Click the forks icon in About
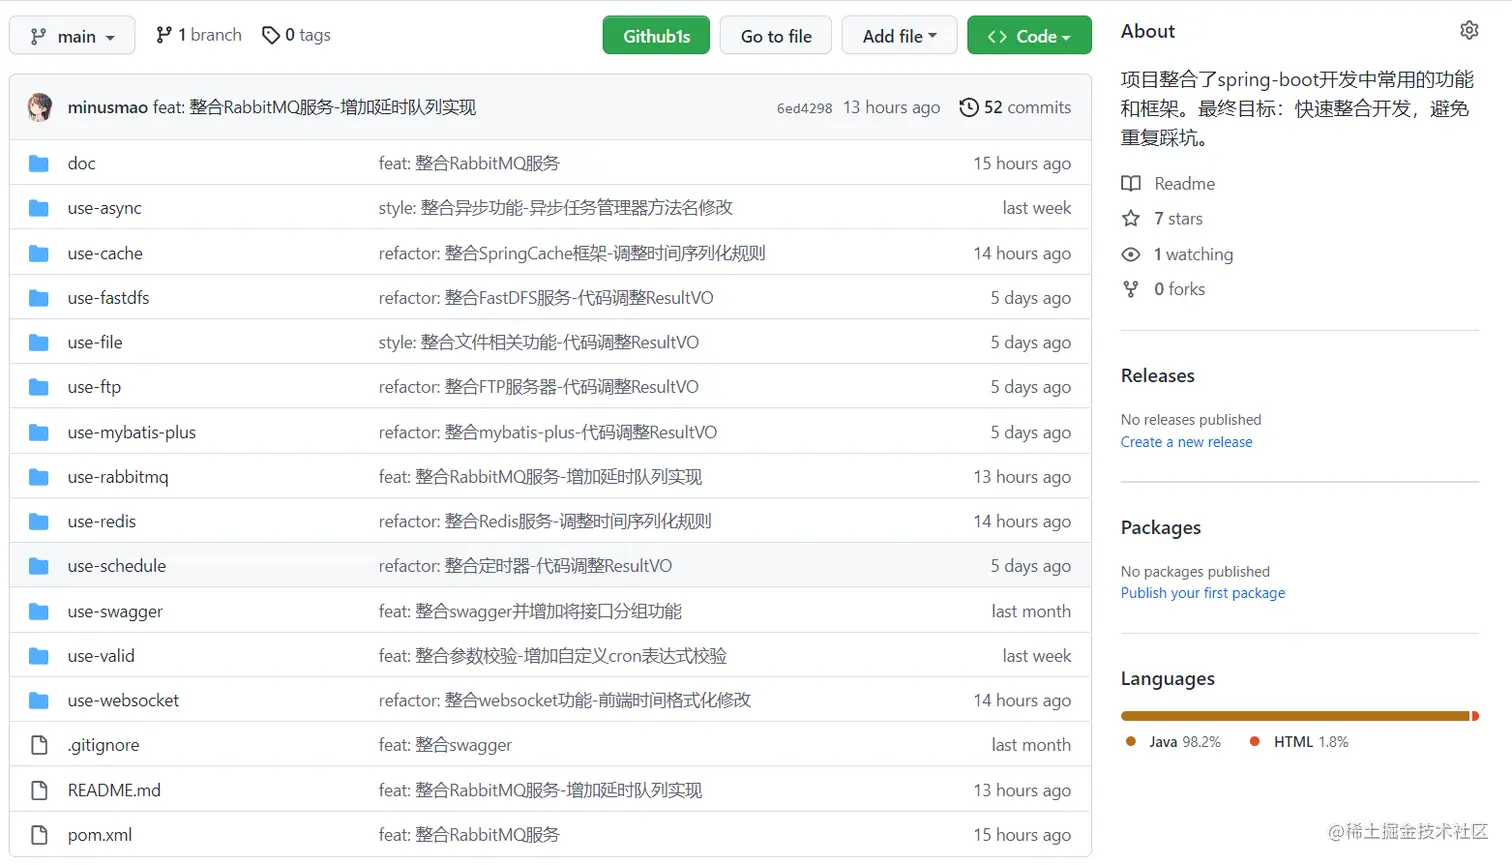 pyautogui.click(x=1131, y=289)
